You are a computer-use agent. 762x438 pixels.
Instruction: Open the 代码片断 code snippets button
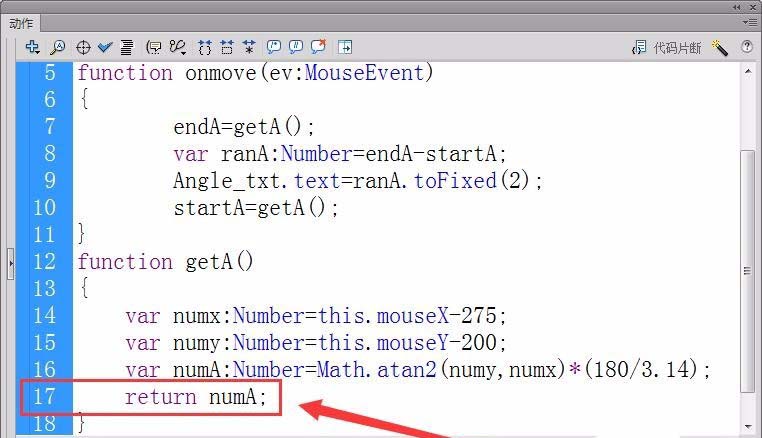666,48
